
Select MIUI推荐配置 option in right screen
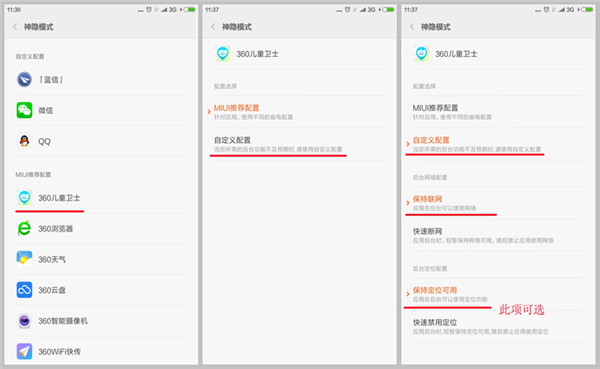click(497, 112)
